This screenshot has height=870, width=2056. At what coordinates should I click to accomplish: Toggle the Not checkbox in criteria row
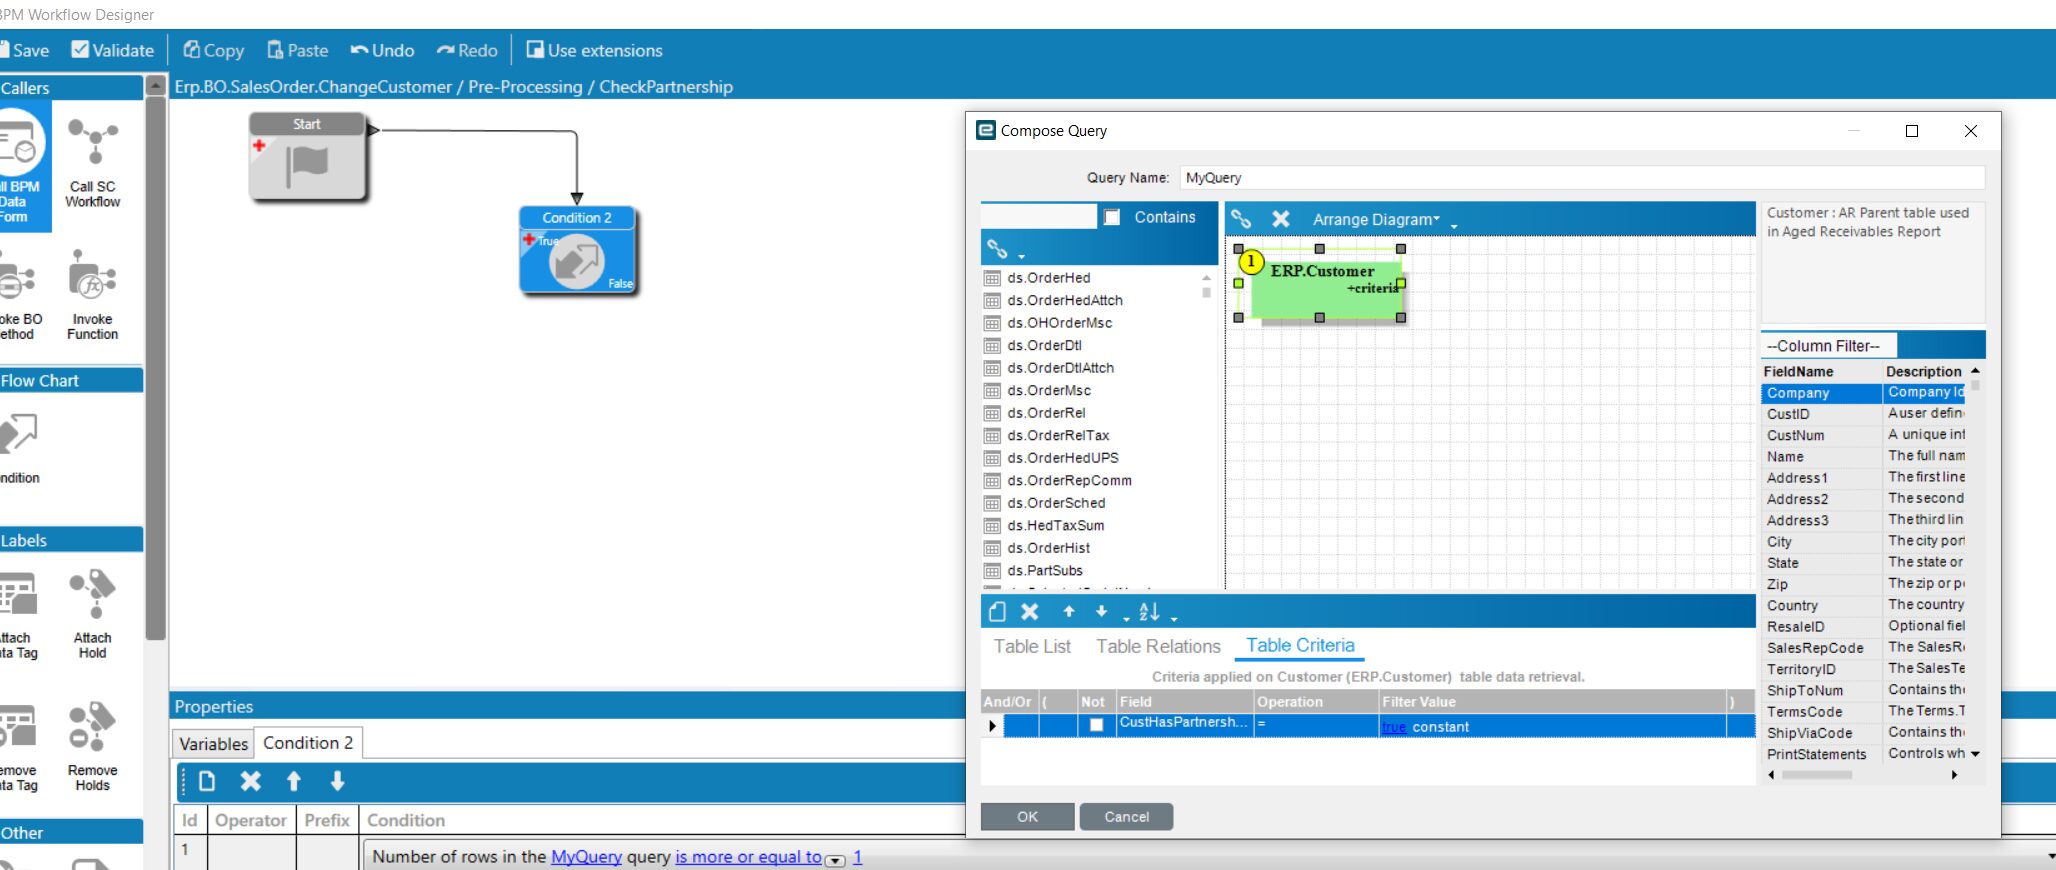click(x=1097, y=726)
